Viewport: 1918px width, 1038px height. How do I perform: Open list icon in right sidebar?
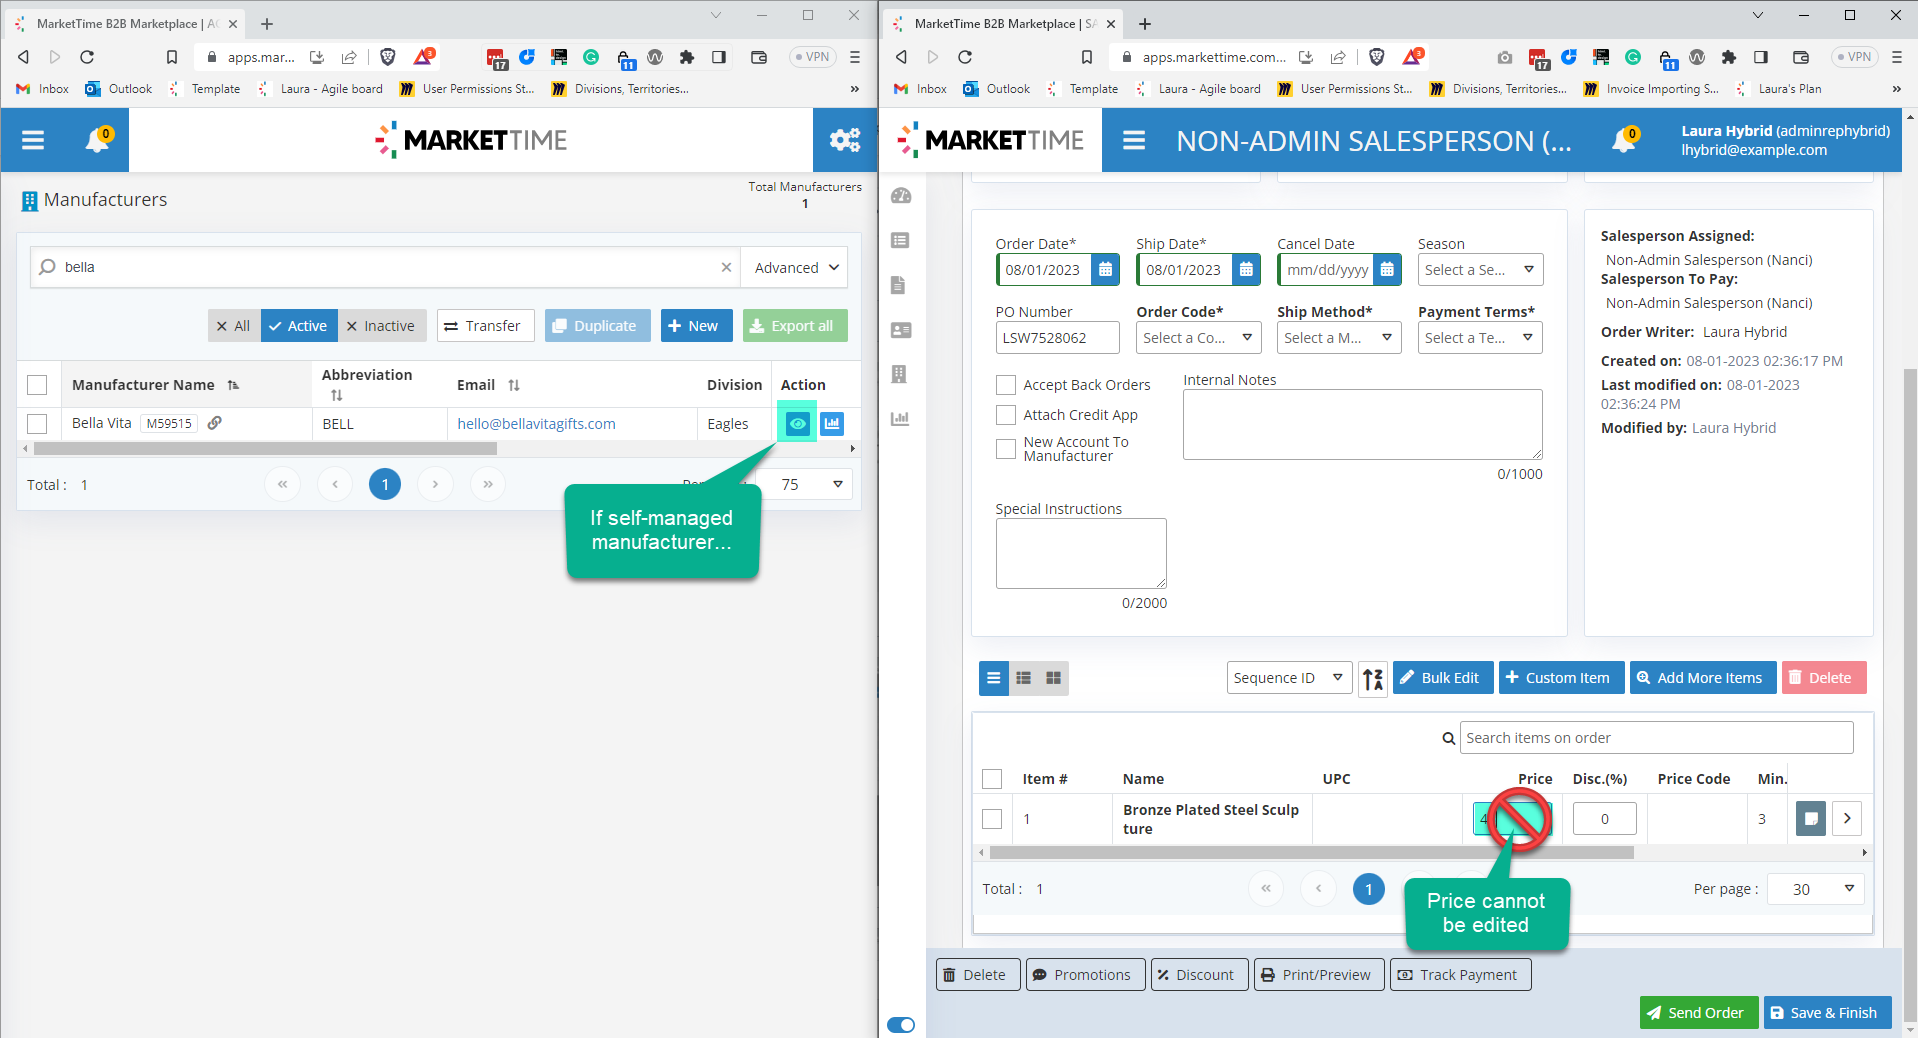[x=900, y=240]
